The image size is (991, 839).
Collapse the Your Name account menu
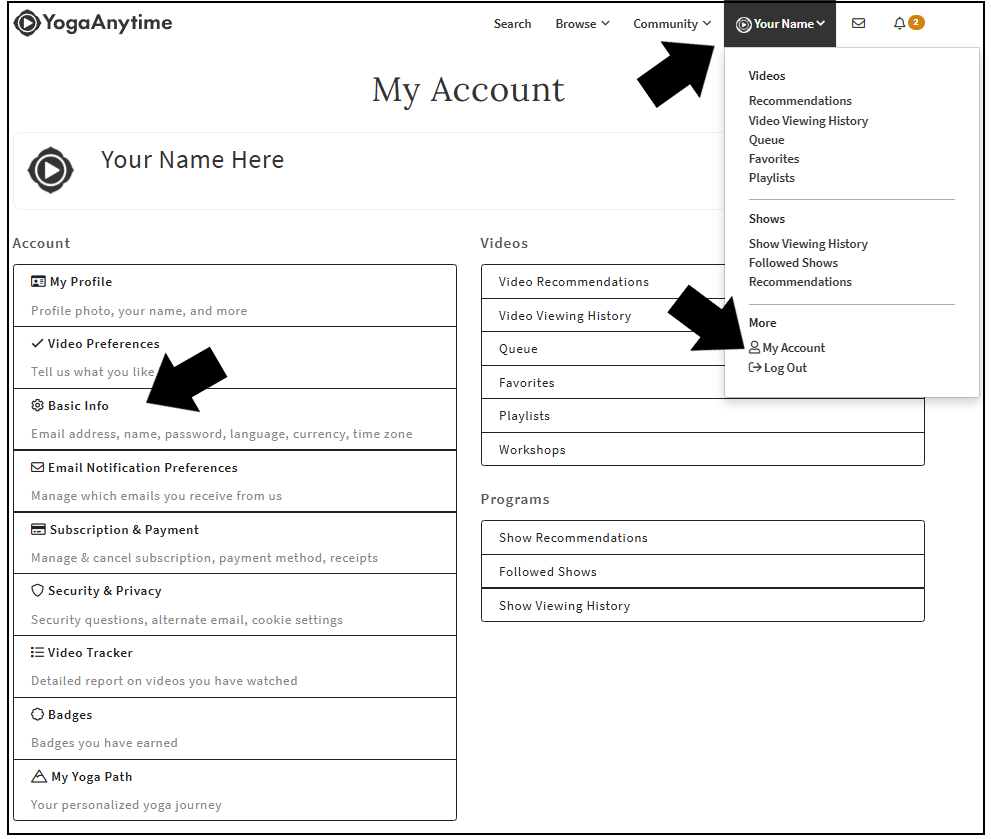(780, 24)
